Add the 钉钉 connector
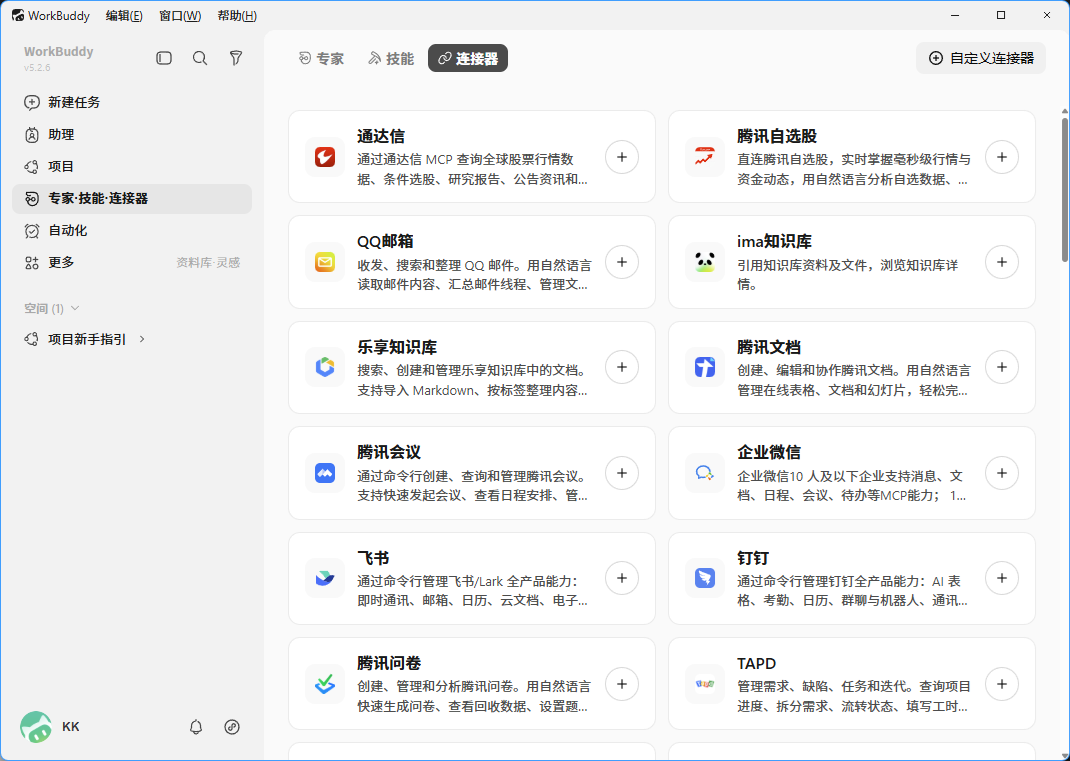The width and height of the screenshot is (1070, 761). click(1002, 578)
